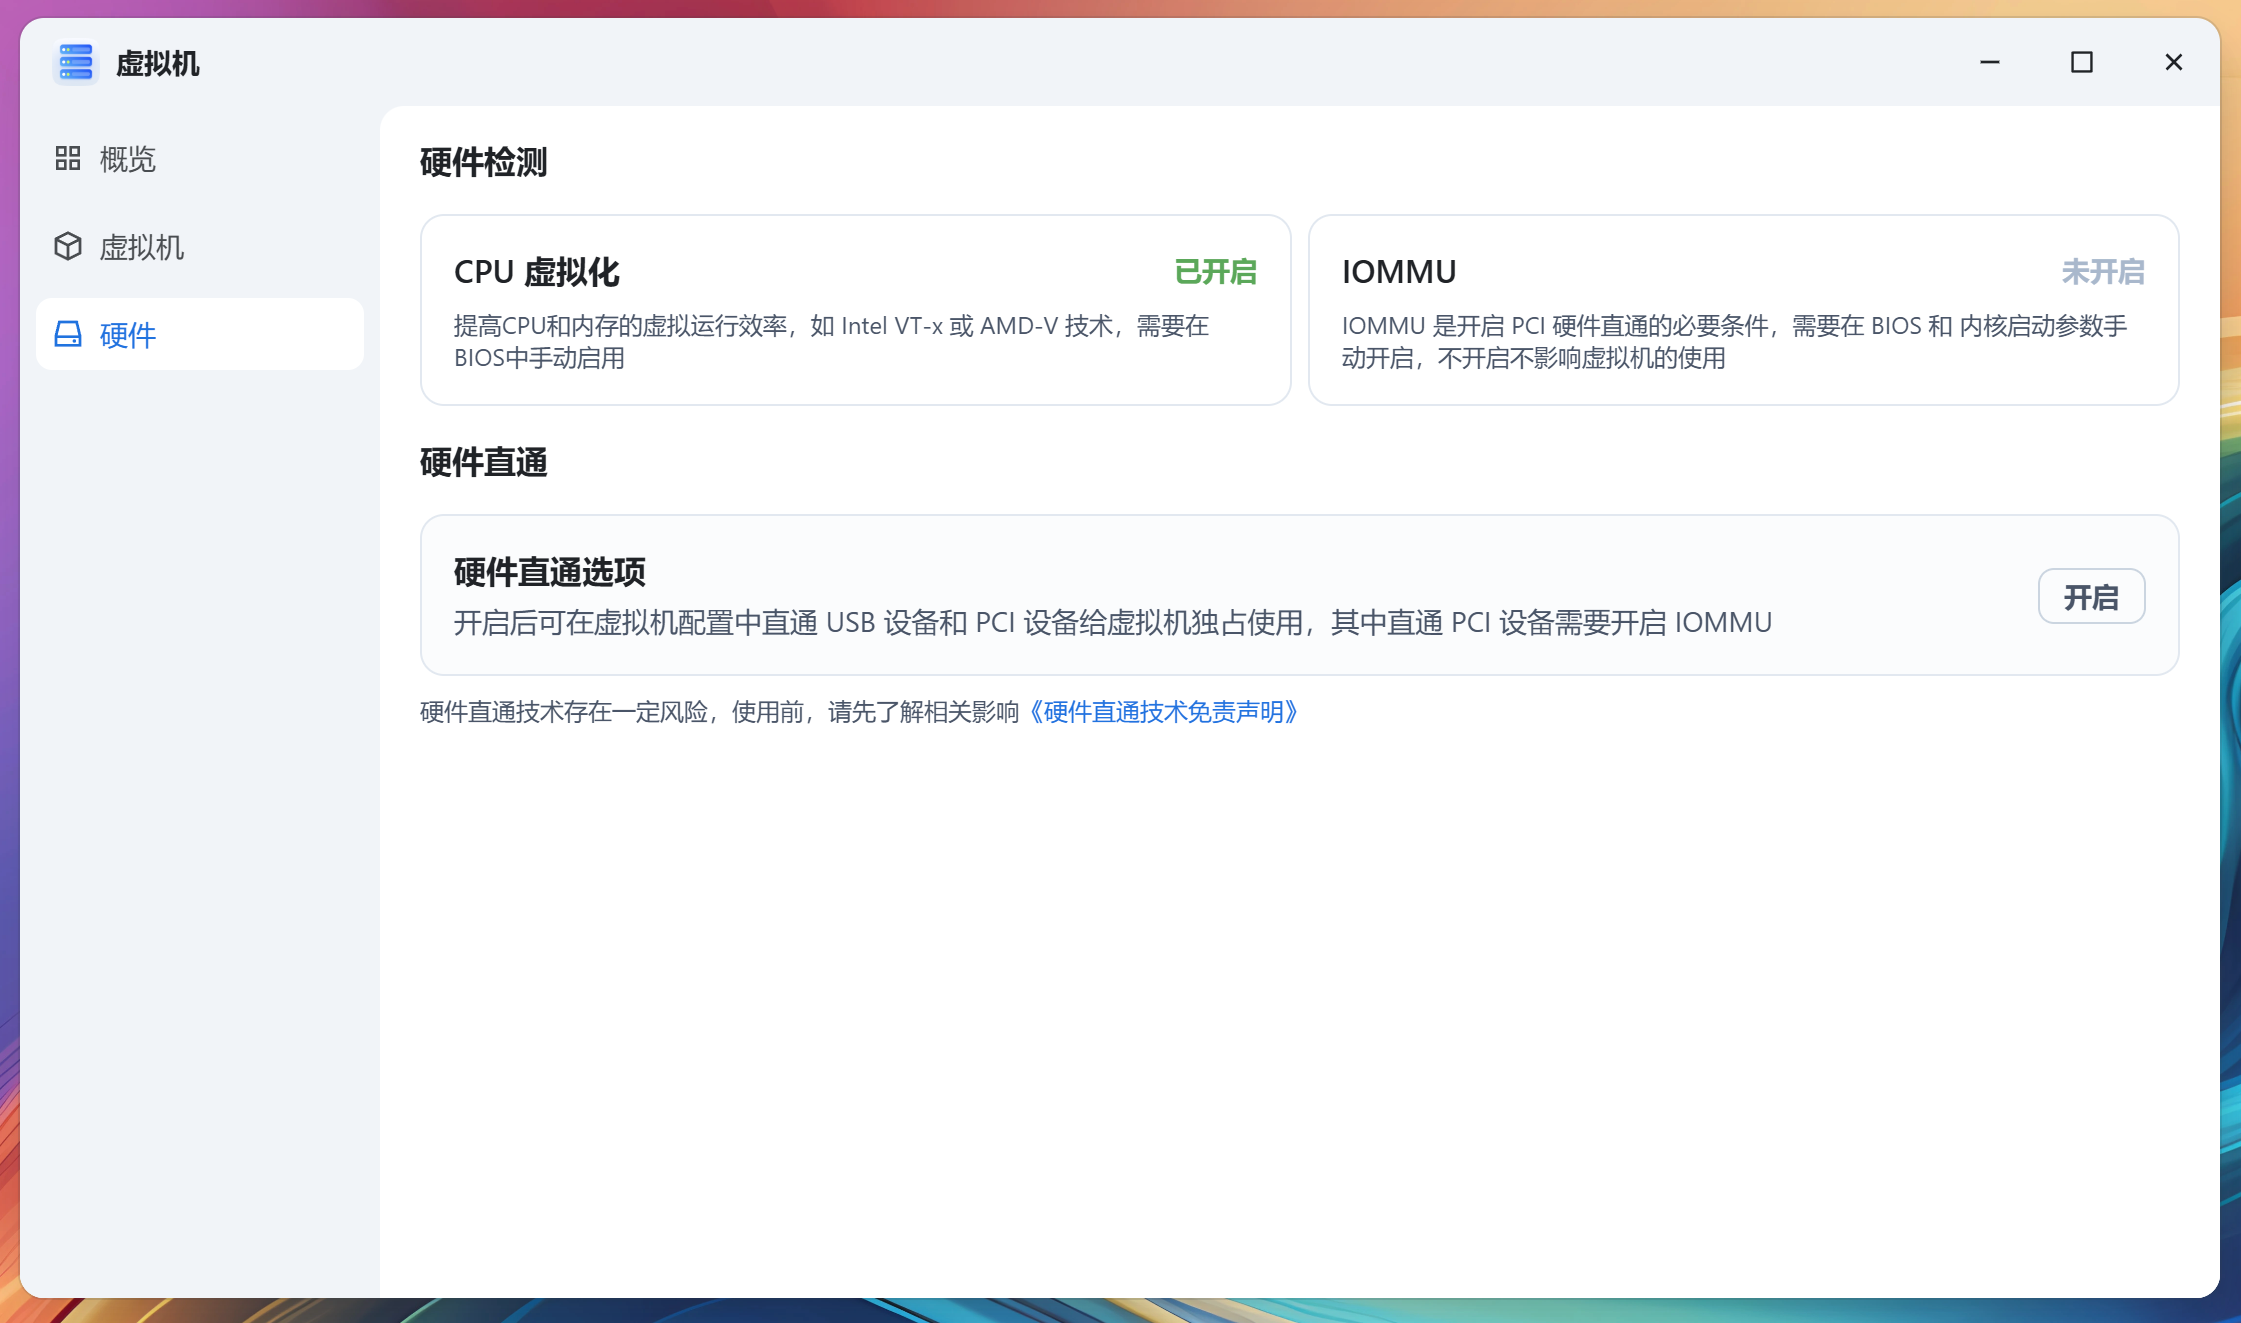Screen dimensions: 2241x1323
Task: Click the 虚拟机 app logo in title bar
Action: (76, 62)
